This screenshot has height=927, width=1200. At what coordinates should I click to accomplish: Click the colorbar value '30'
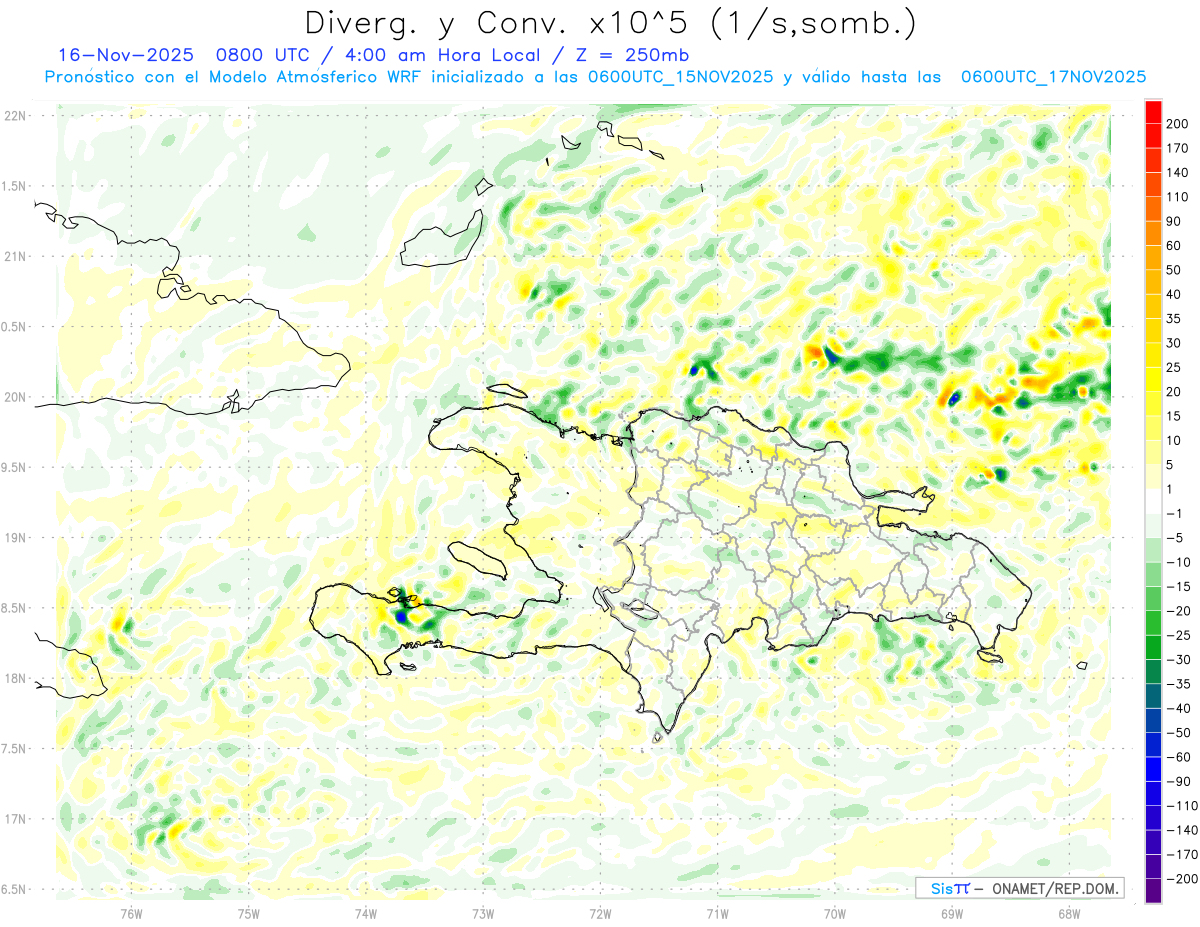(1174, 343)
